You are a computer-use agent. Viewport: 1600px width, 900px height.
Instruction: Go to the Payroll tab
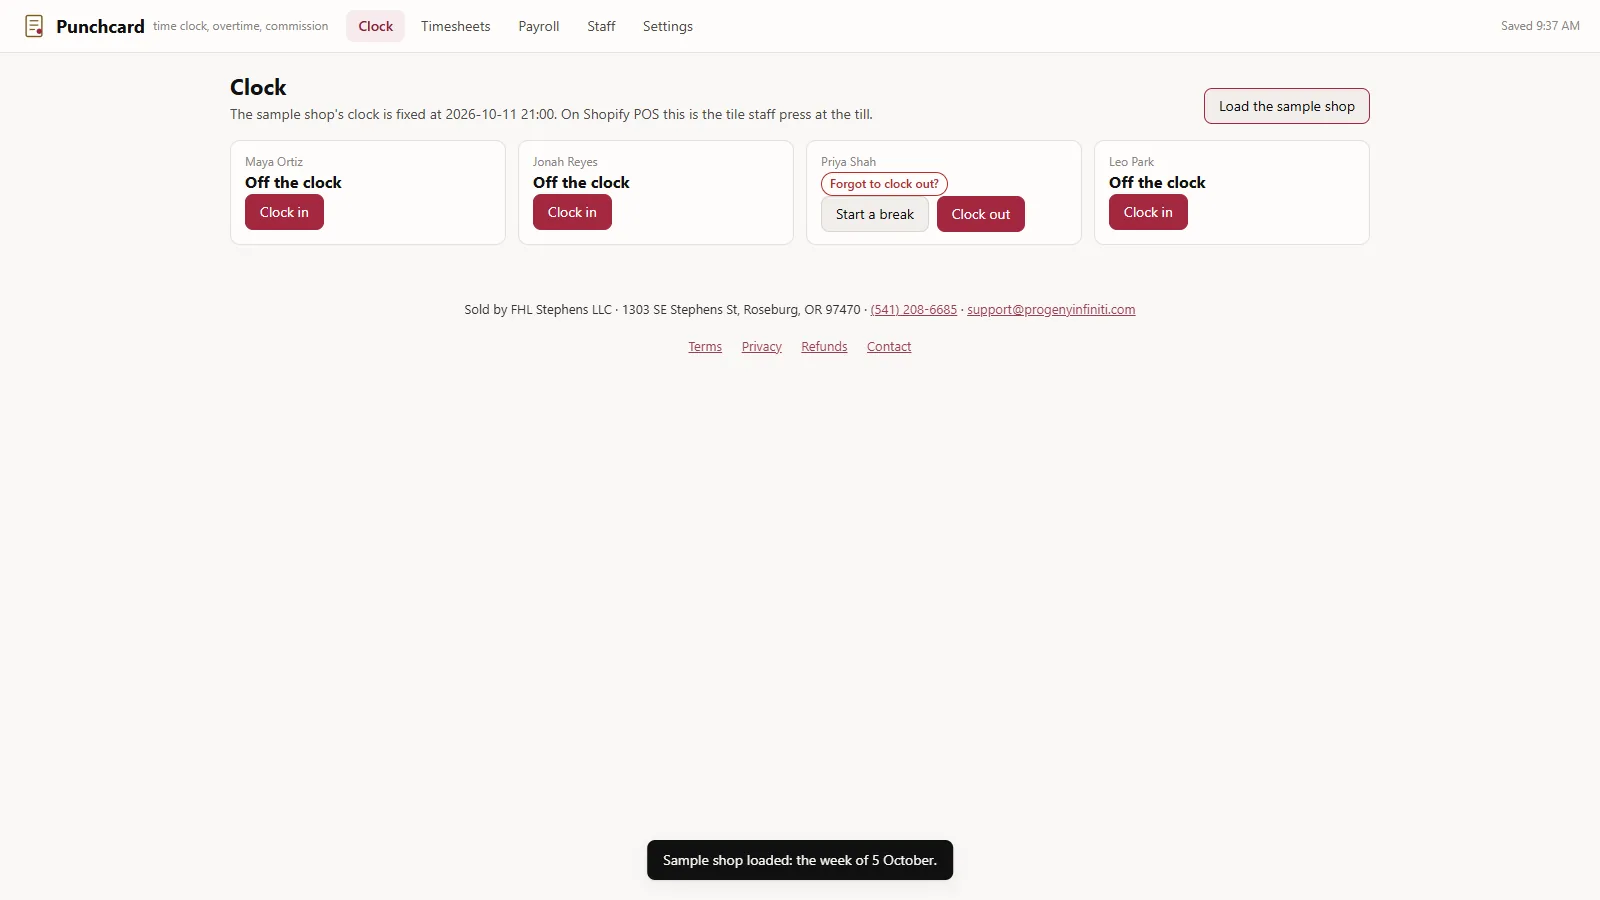point(539,26)
